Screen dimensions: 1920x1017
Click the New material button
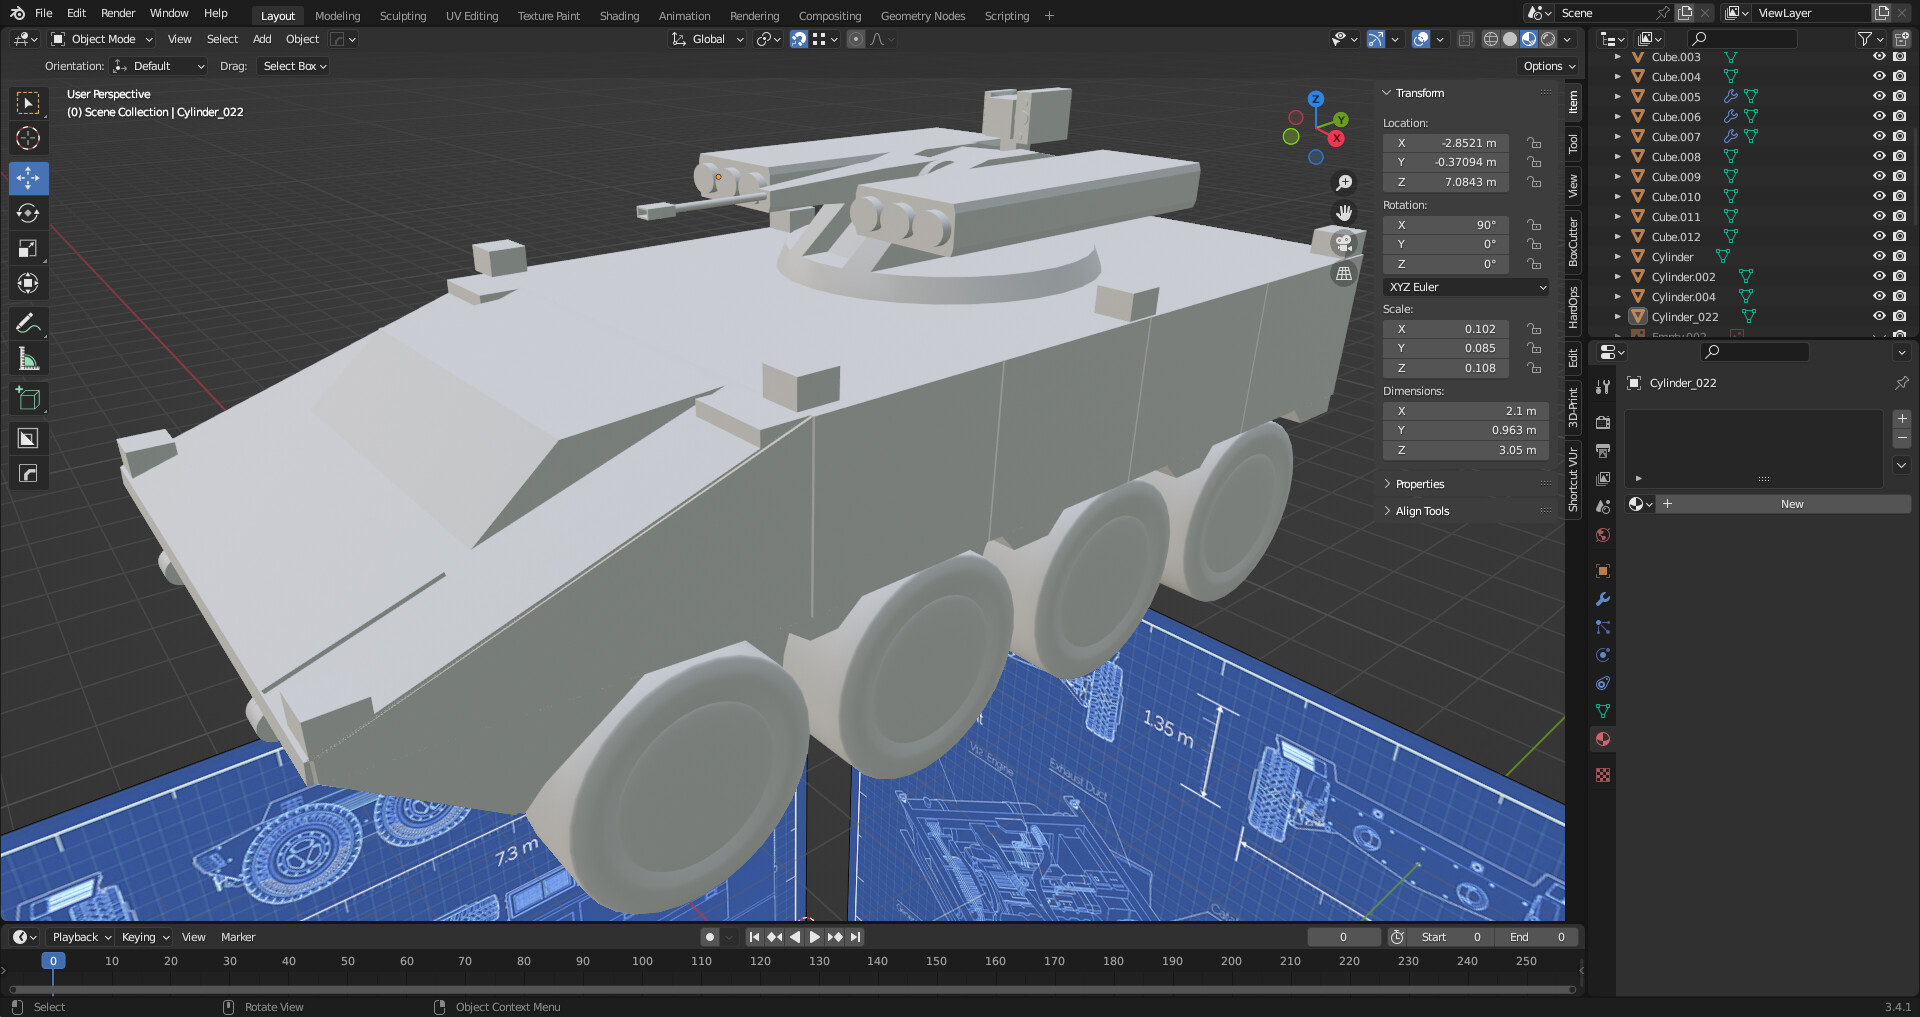(x=1791, y=504)
